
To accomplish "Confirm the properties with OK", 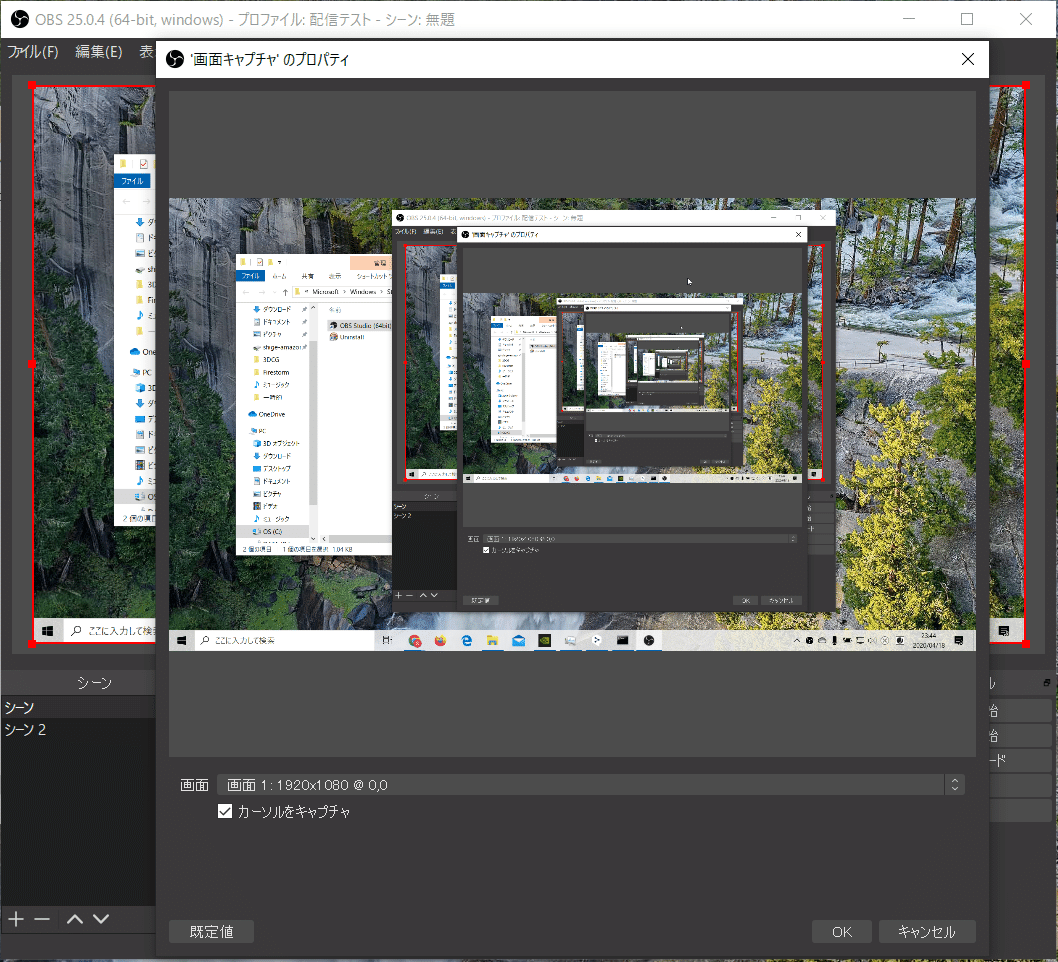I will 841,932.
